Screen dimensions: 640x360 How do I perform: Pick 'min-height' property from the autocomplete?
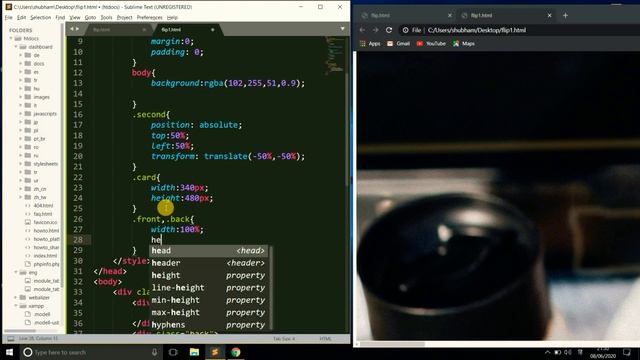(x=208, y=300)
